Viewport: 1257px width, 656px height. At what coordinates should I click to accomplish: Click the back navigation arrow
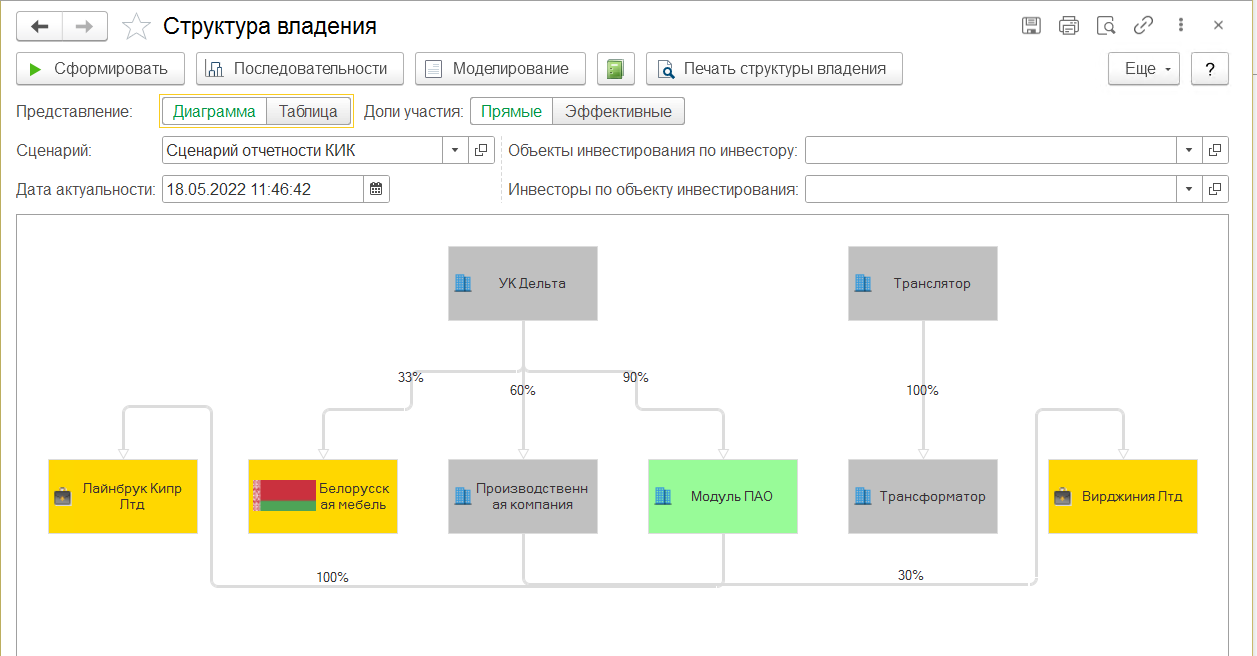(x=40, y=26)
